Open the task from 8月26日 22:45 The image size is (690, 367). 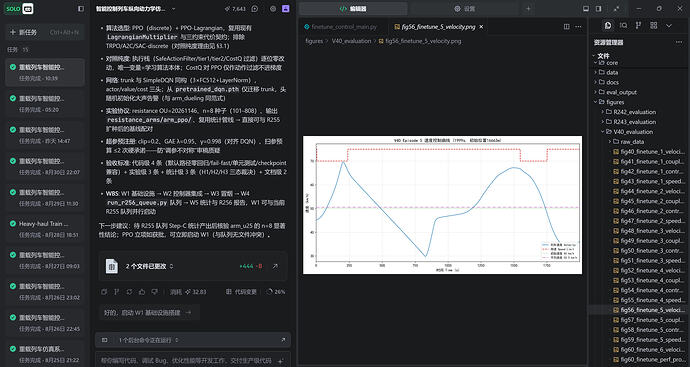pos(45,323)
